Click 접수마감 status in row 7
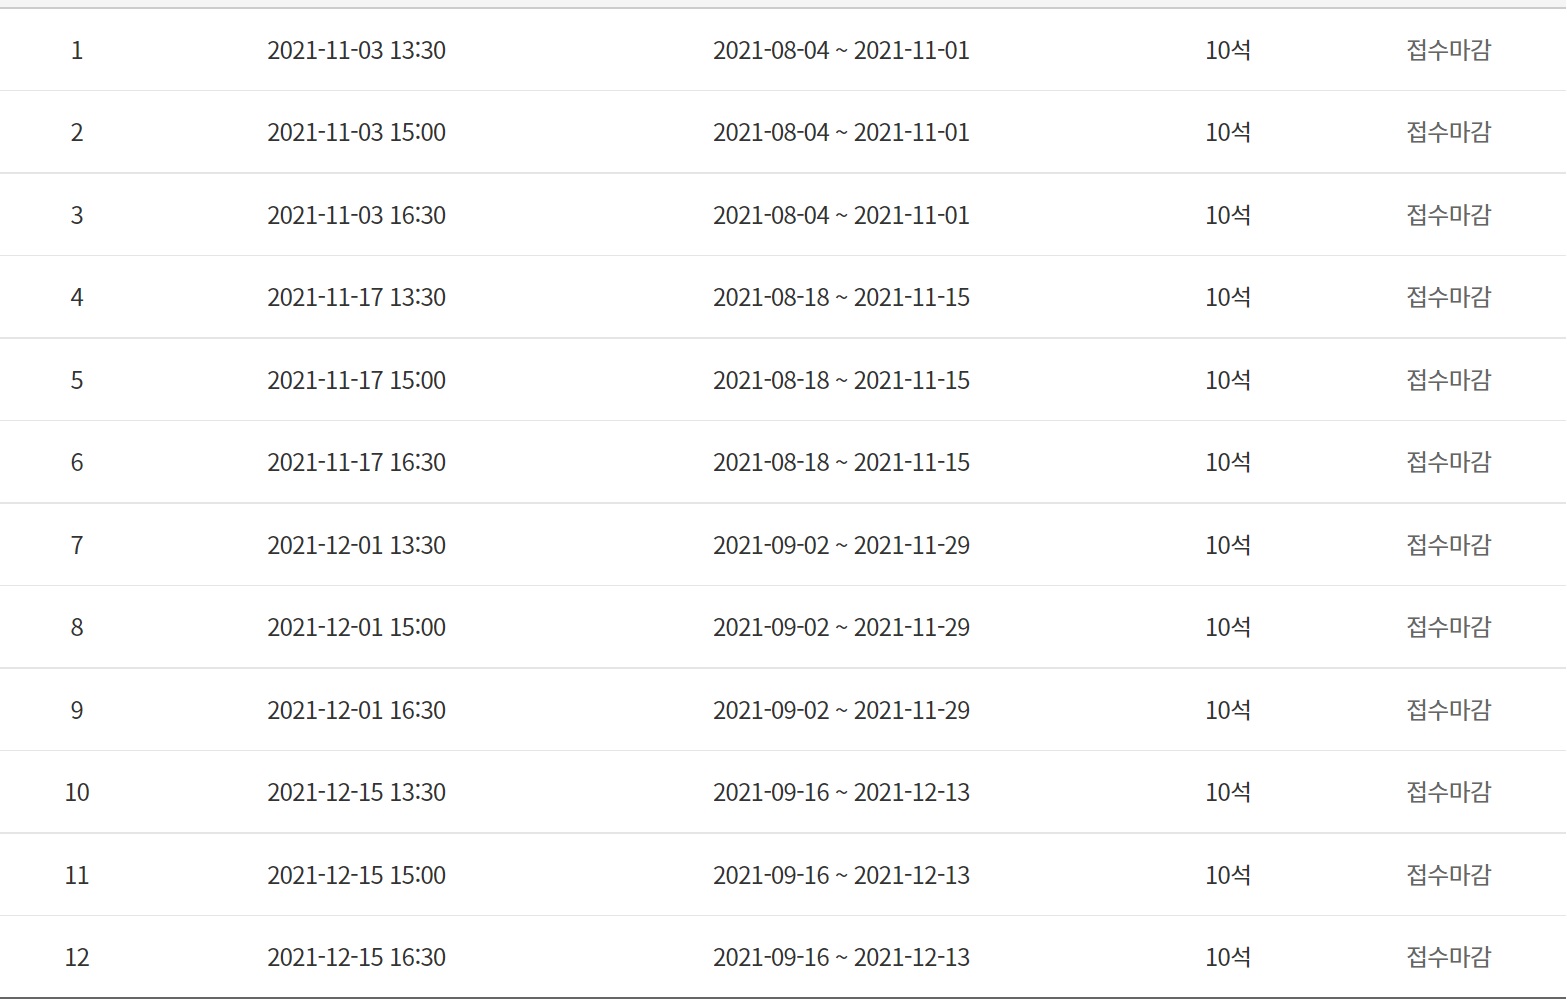Screen dimensions: 1567x1002 pos(1448,545)
